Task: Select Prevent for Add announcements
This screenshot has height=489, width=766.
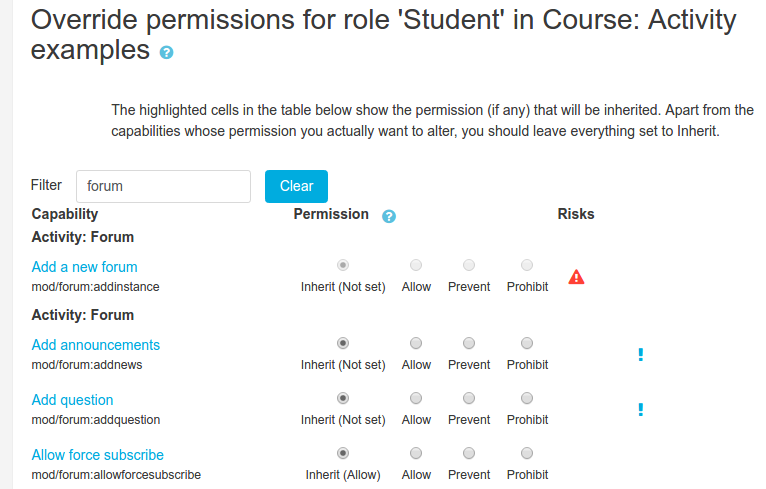Action: (x=469, y=343)
